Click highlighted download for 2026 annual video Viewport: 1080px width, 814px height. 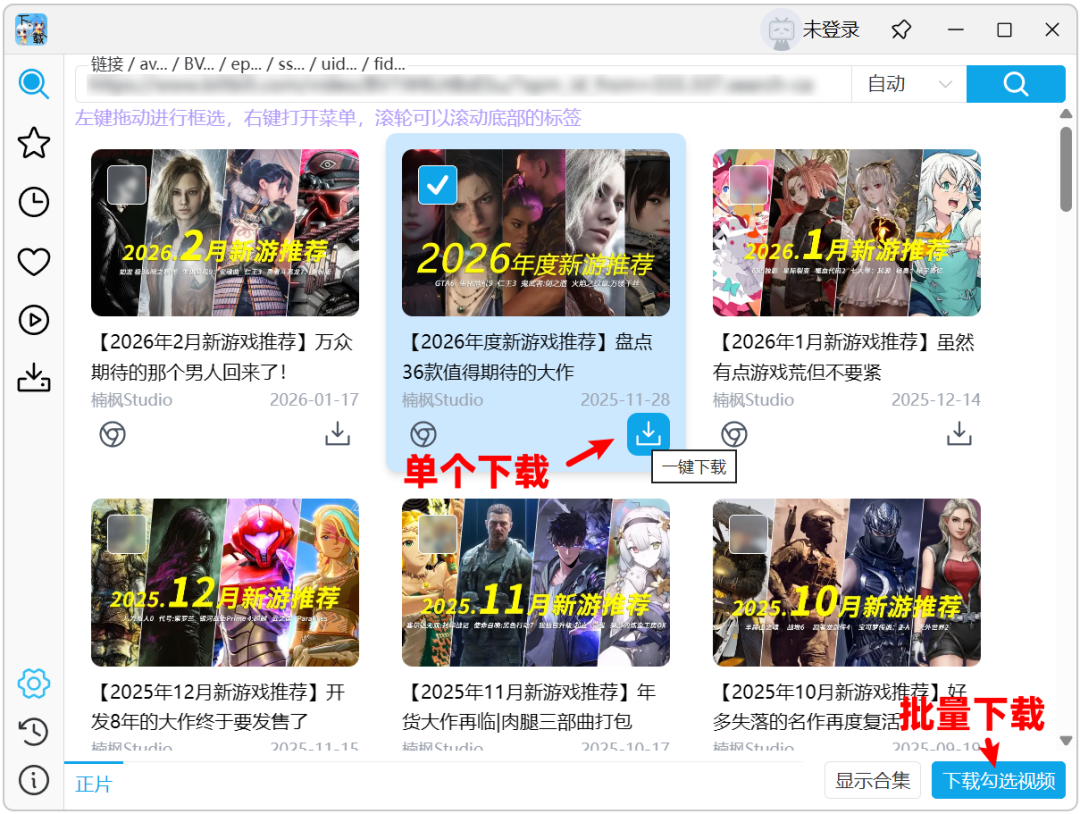[648, 434]
